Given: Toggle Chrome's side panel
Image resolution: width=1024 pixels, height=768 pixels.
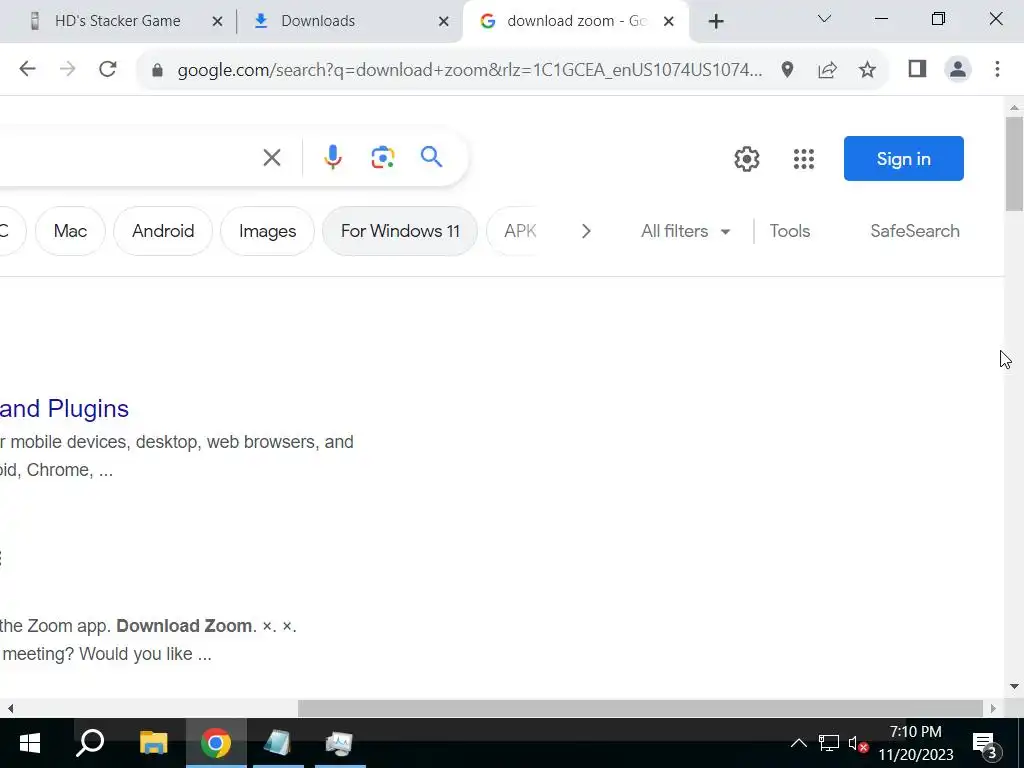Looking at the screenshot, I should coord(917,69).
